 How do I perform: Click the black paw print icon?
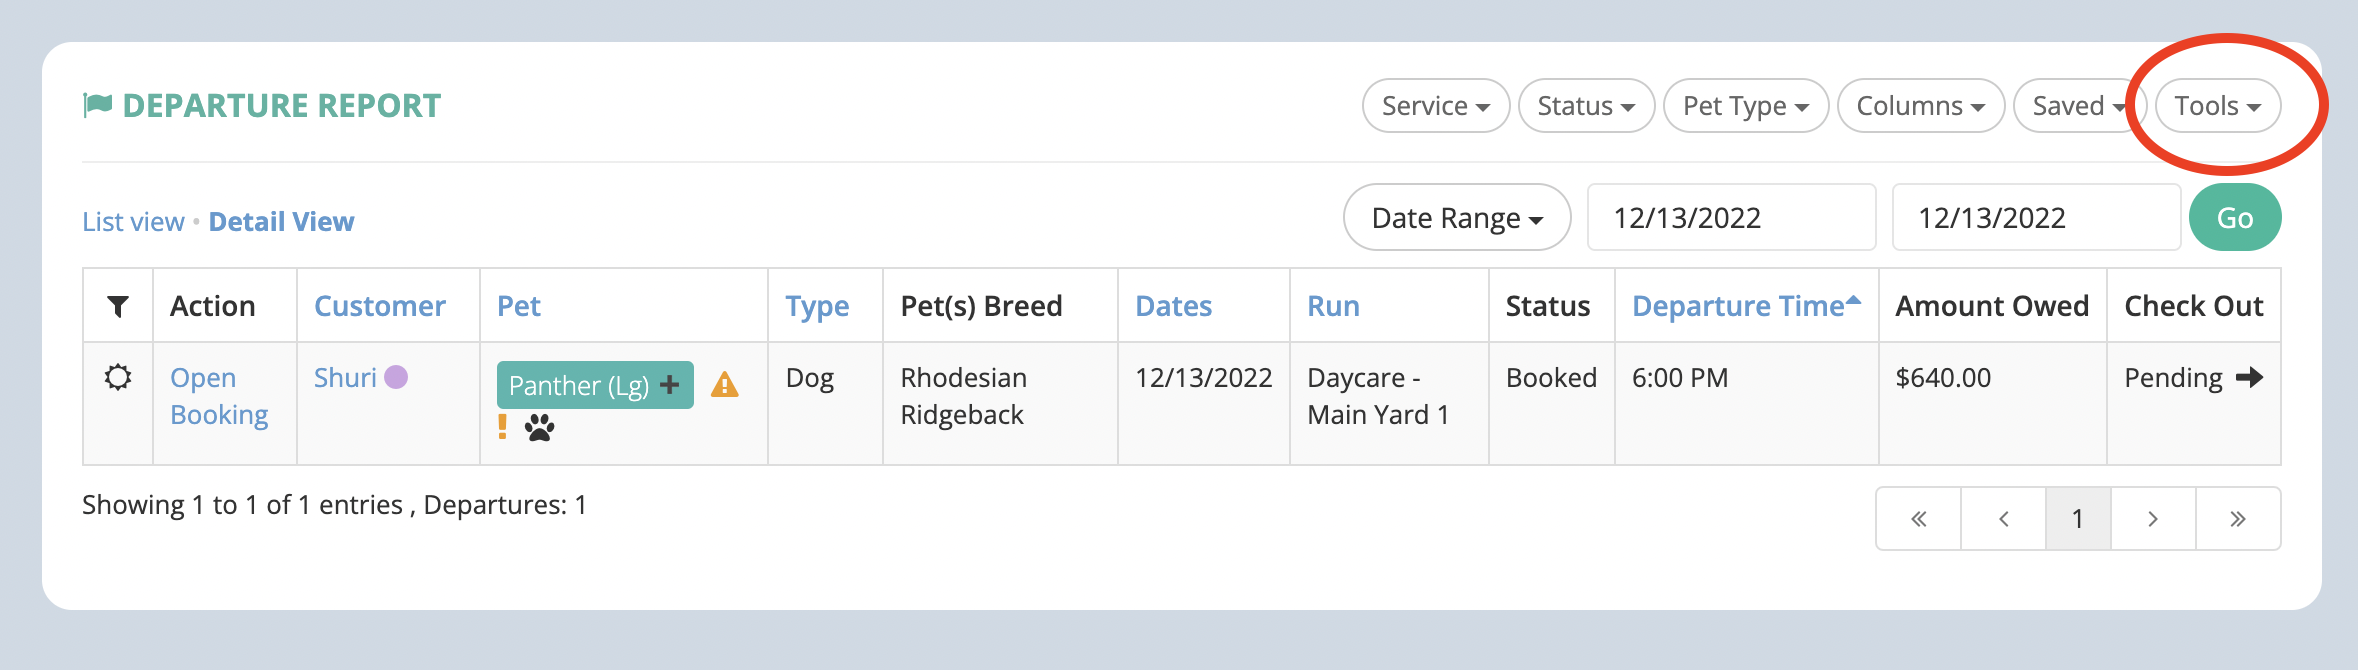point(540,428)
